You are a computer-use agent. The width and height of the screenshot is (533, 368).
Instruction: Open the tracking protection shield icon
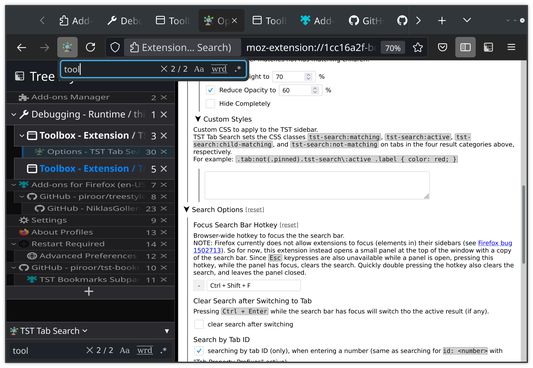pos(115,48)
